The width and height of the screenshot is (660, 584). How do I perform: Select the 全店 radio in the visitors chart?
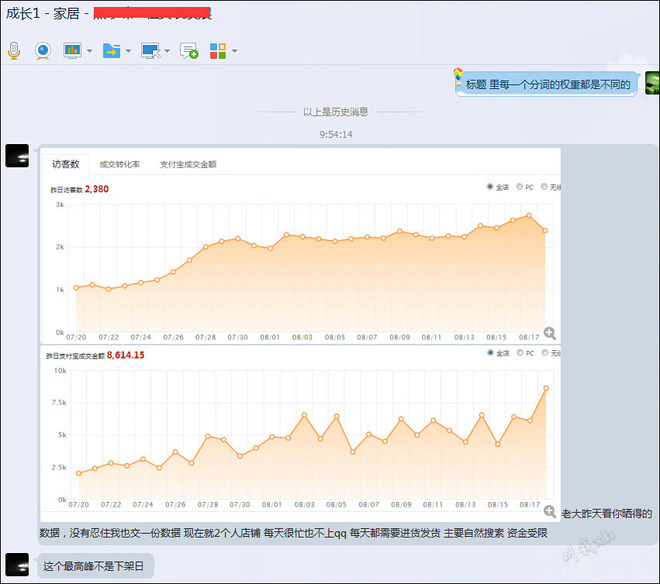(x=490, y=187)
